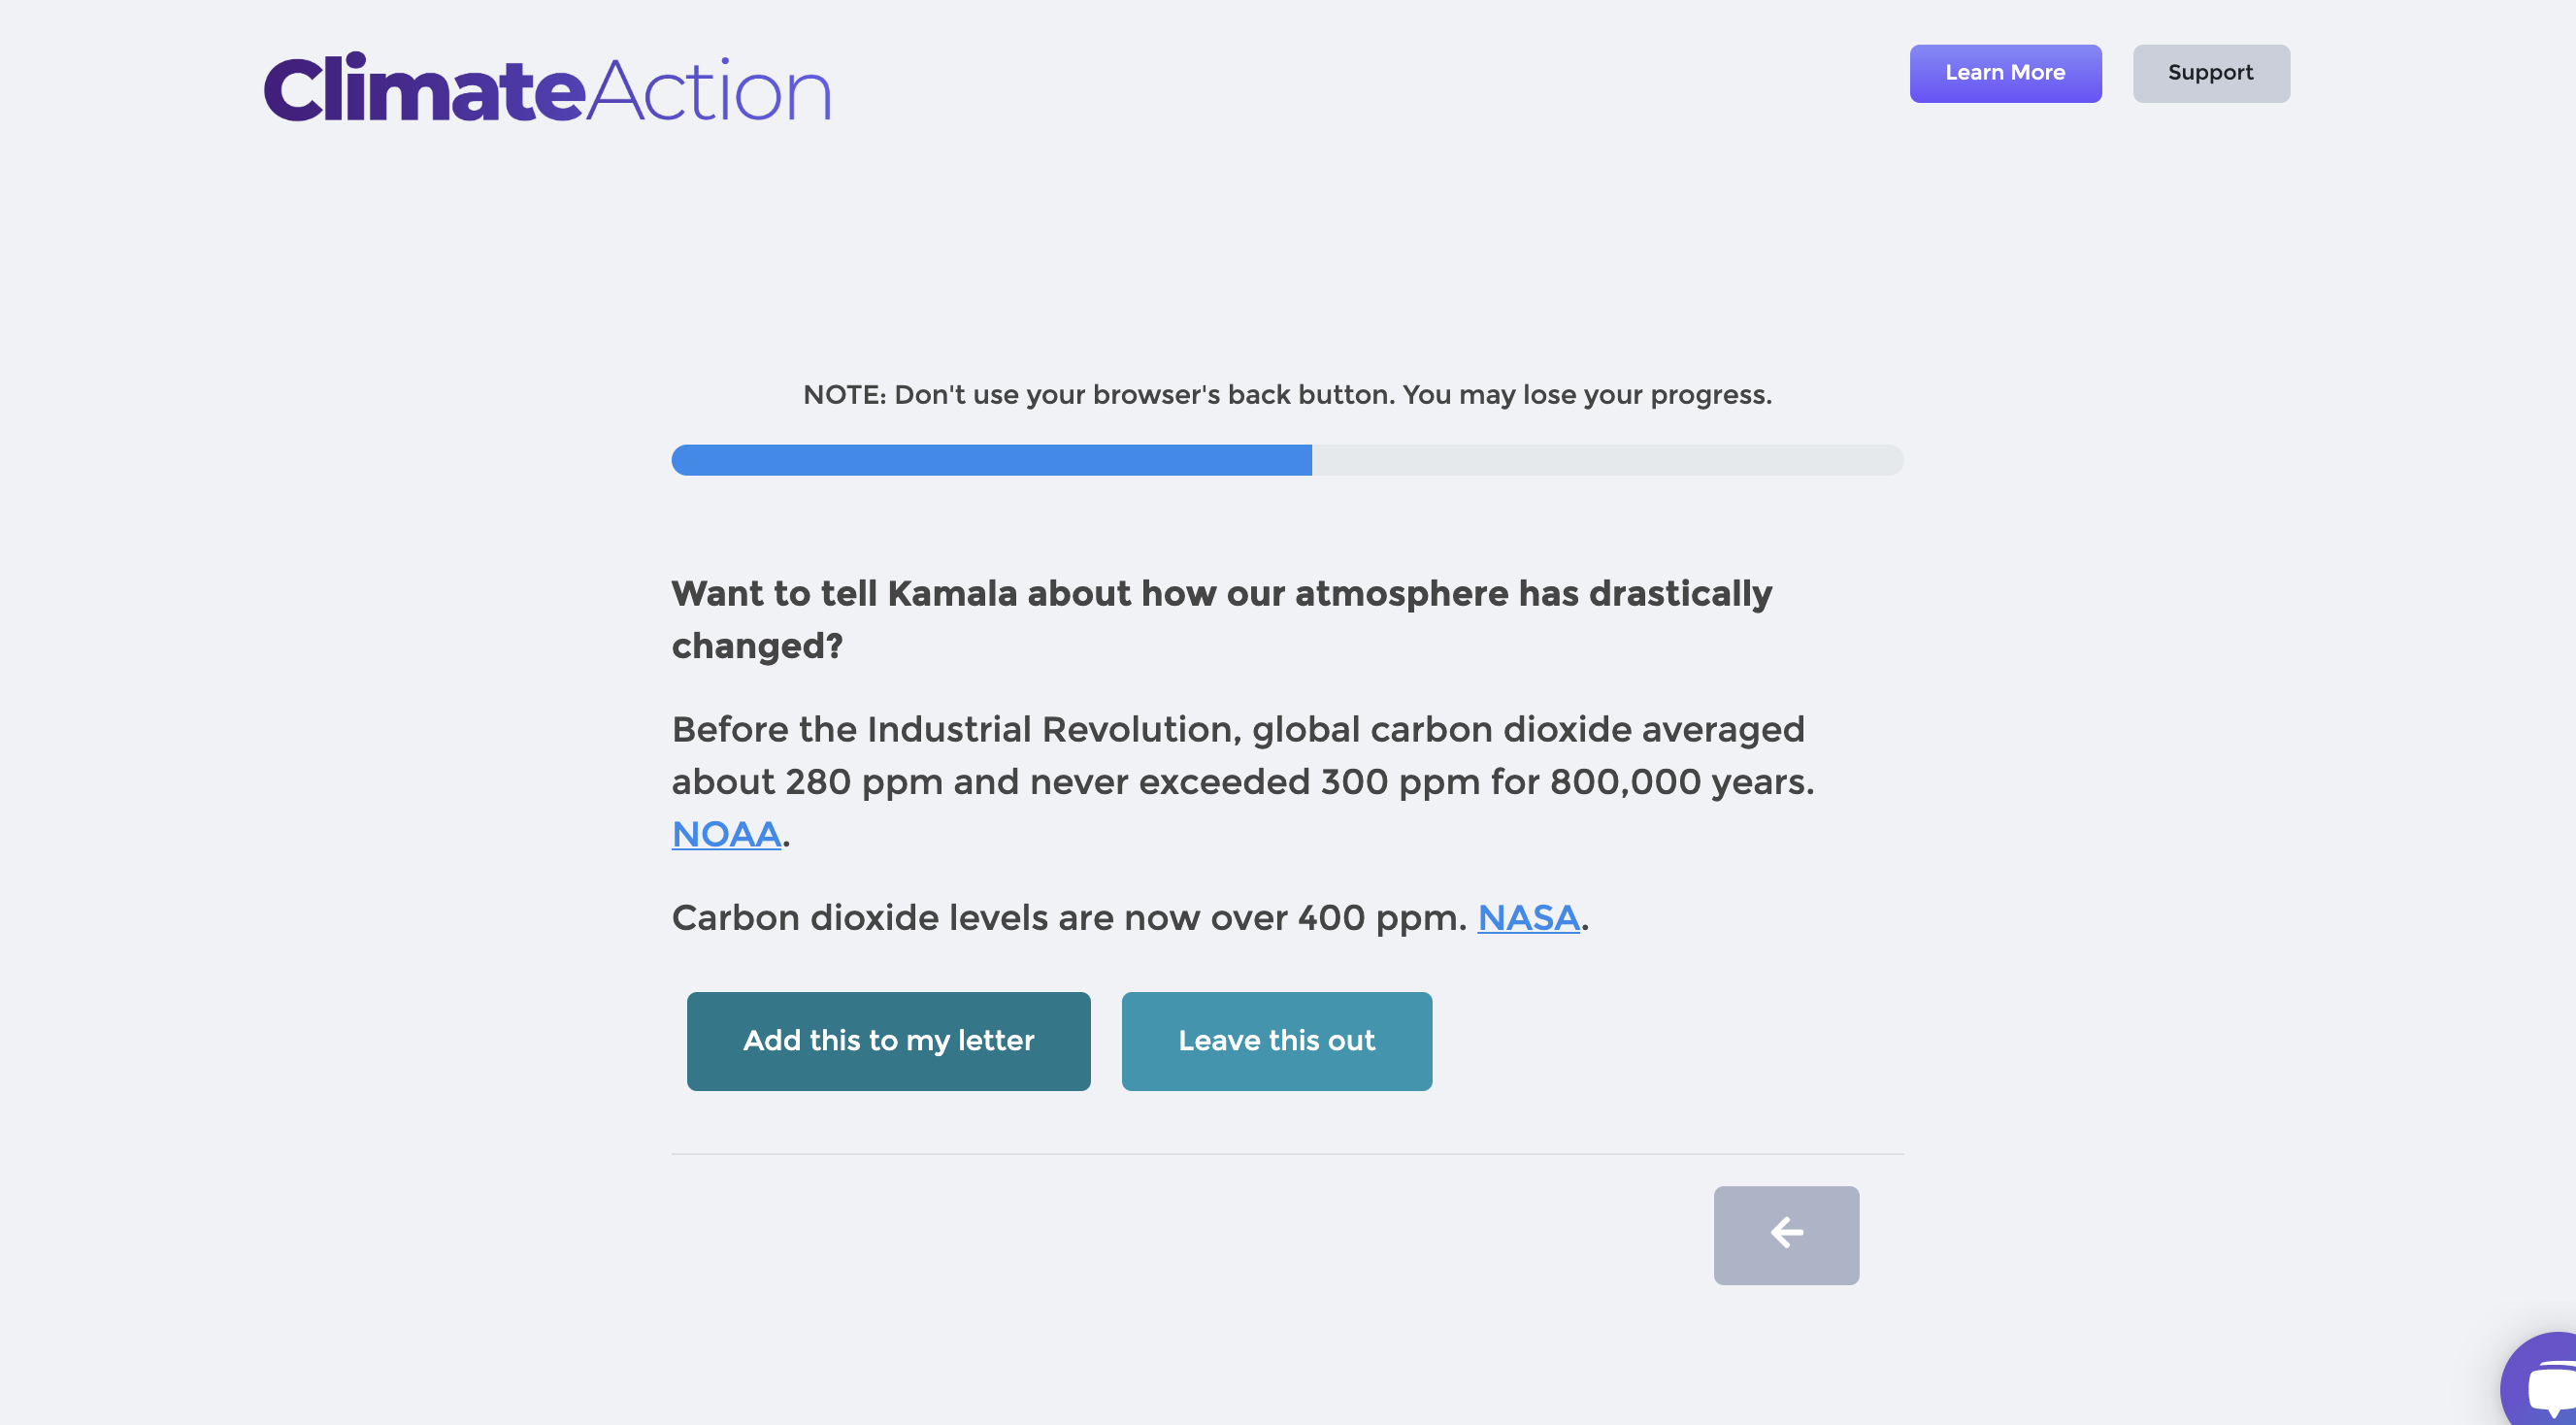This screenshot has height=1425, width=2576.
Task: Click the browser-back warning note text
Action: 1286,394
